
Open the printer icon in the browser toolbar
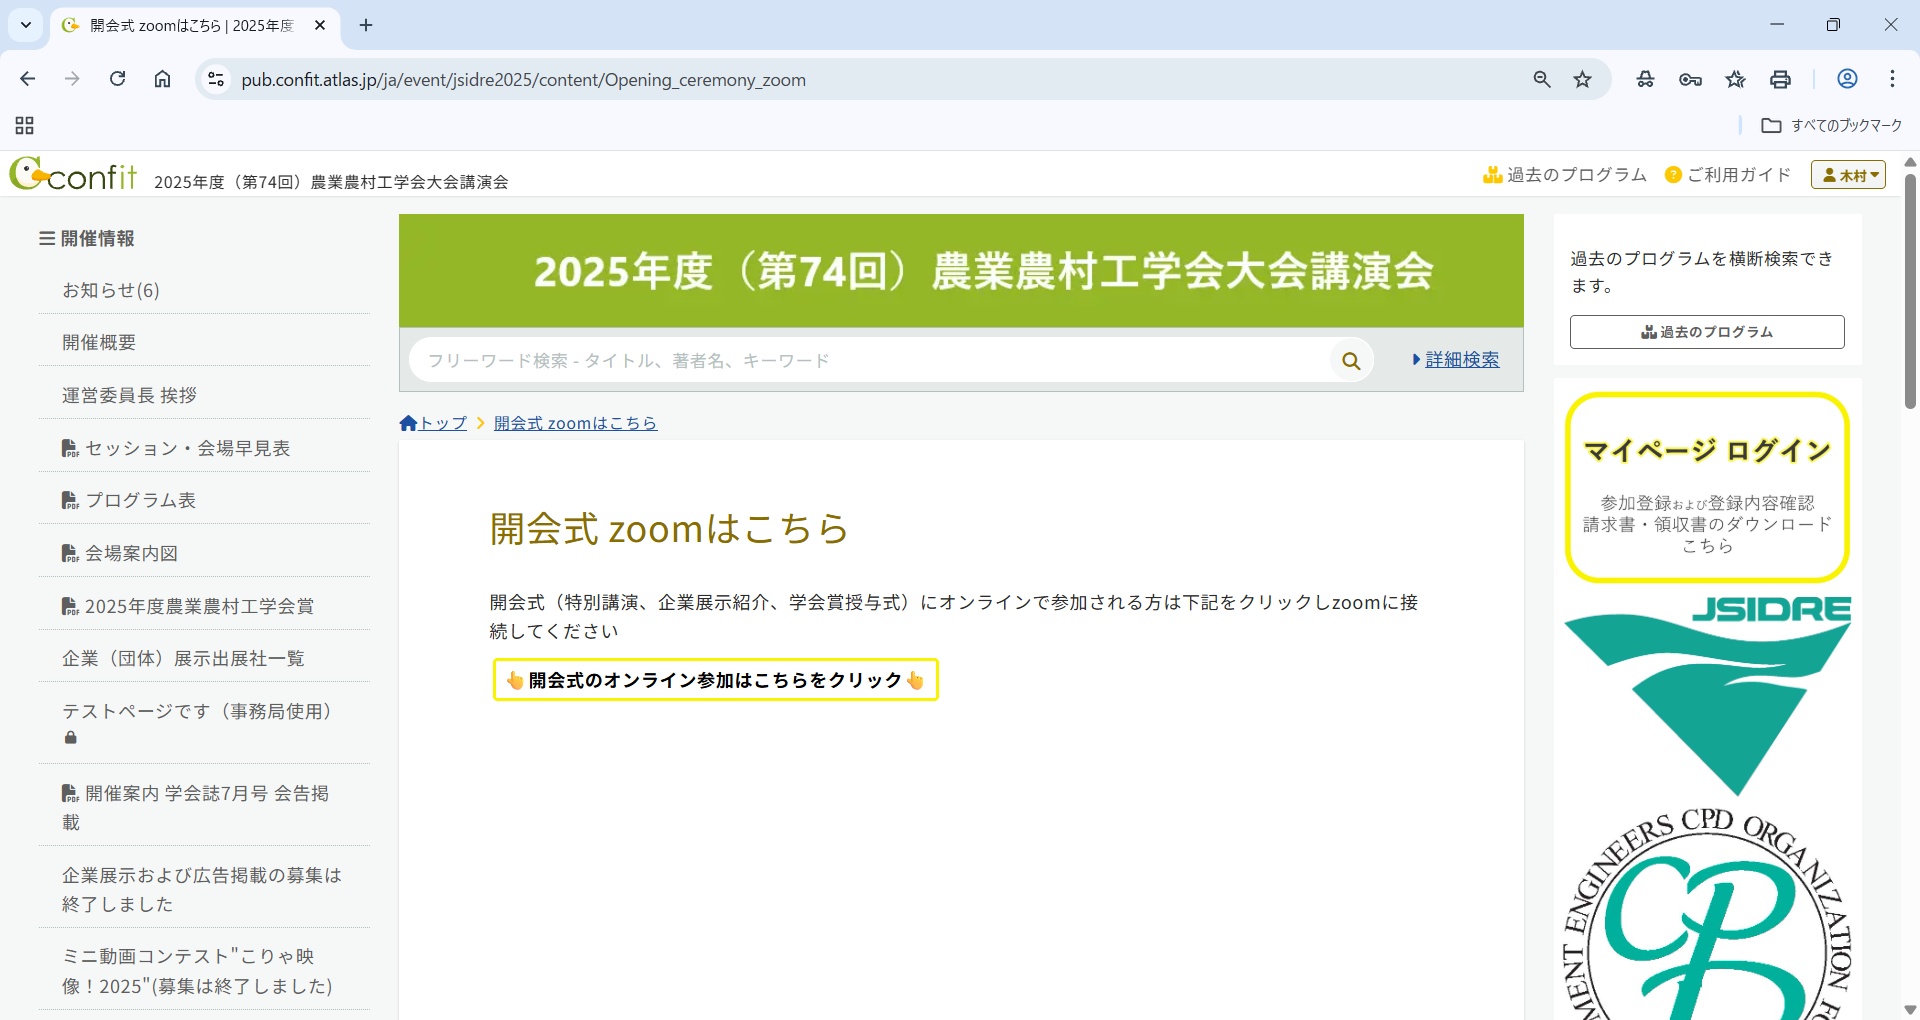pos(1780,79)
